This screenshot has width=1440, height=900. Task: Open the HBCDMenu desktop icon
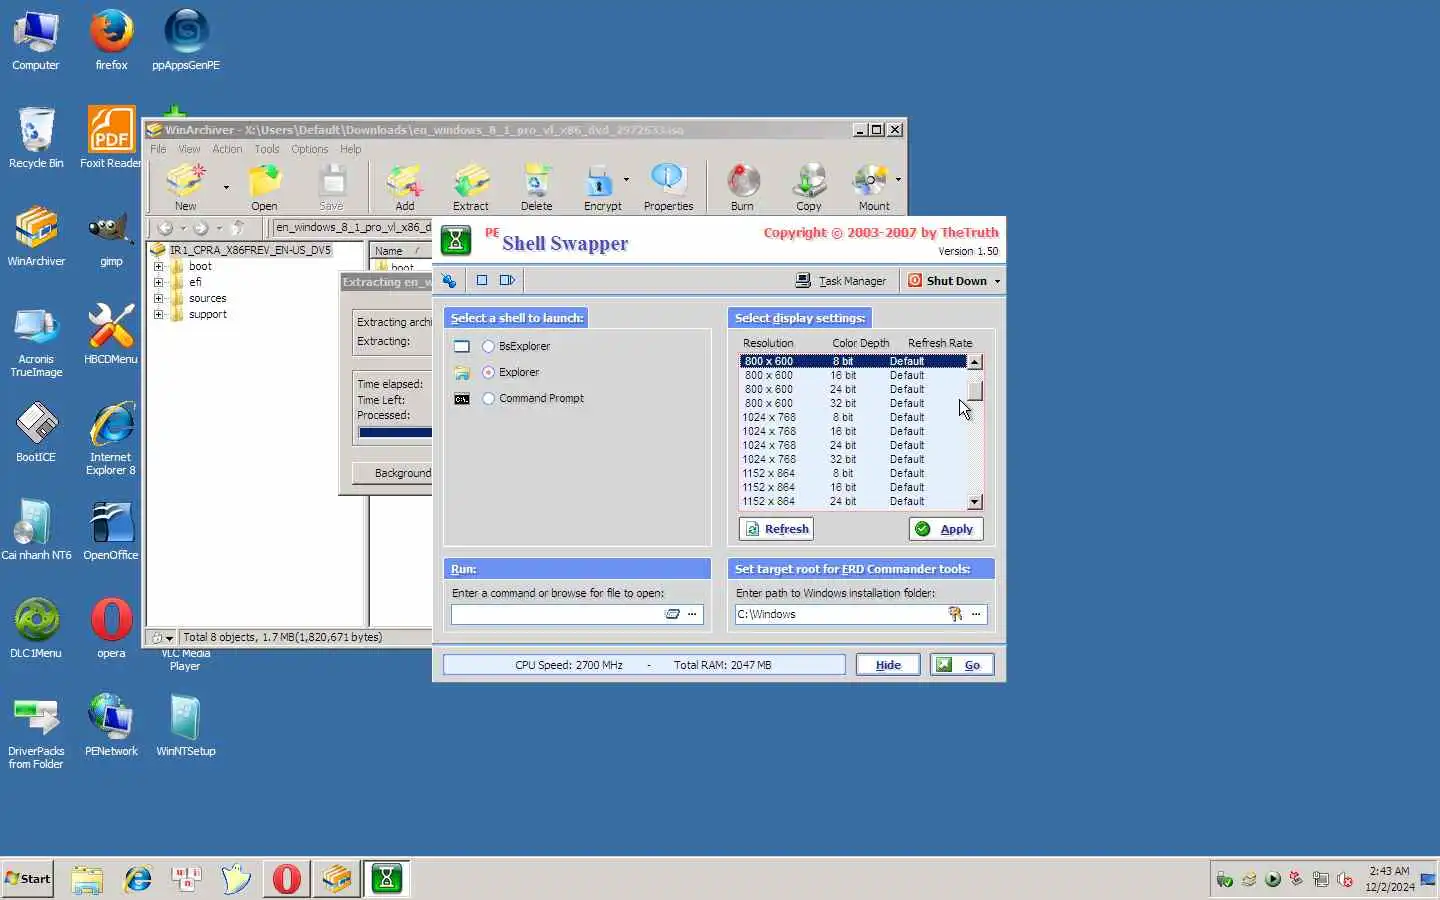tap(111, 335)
